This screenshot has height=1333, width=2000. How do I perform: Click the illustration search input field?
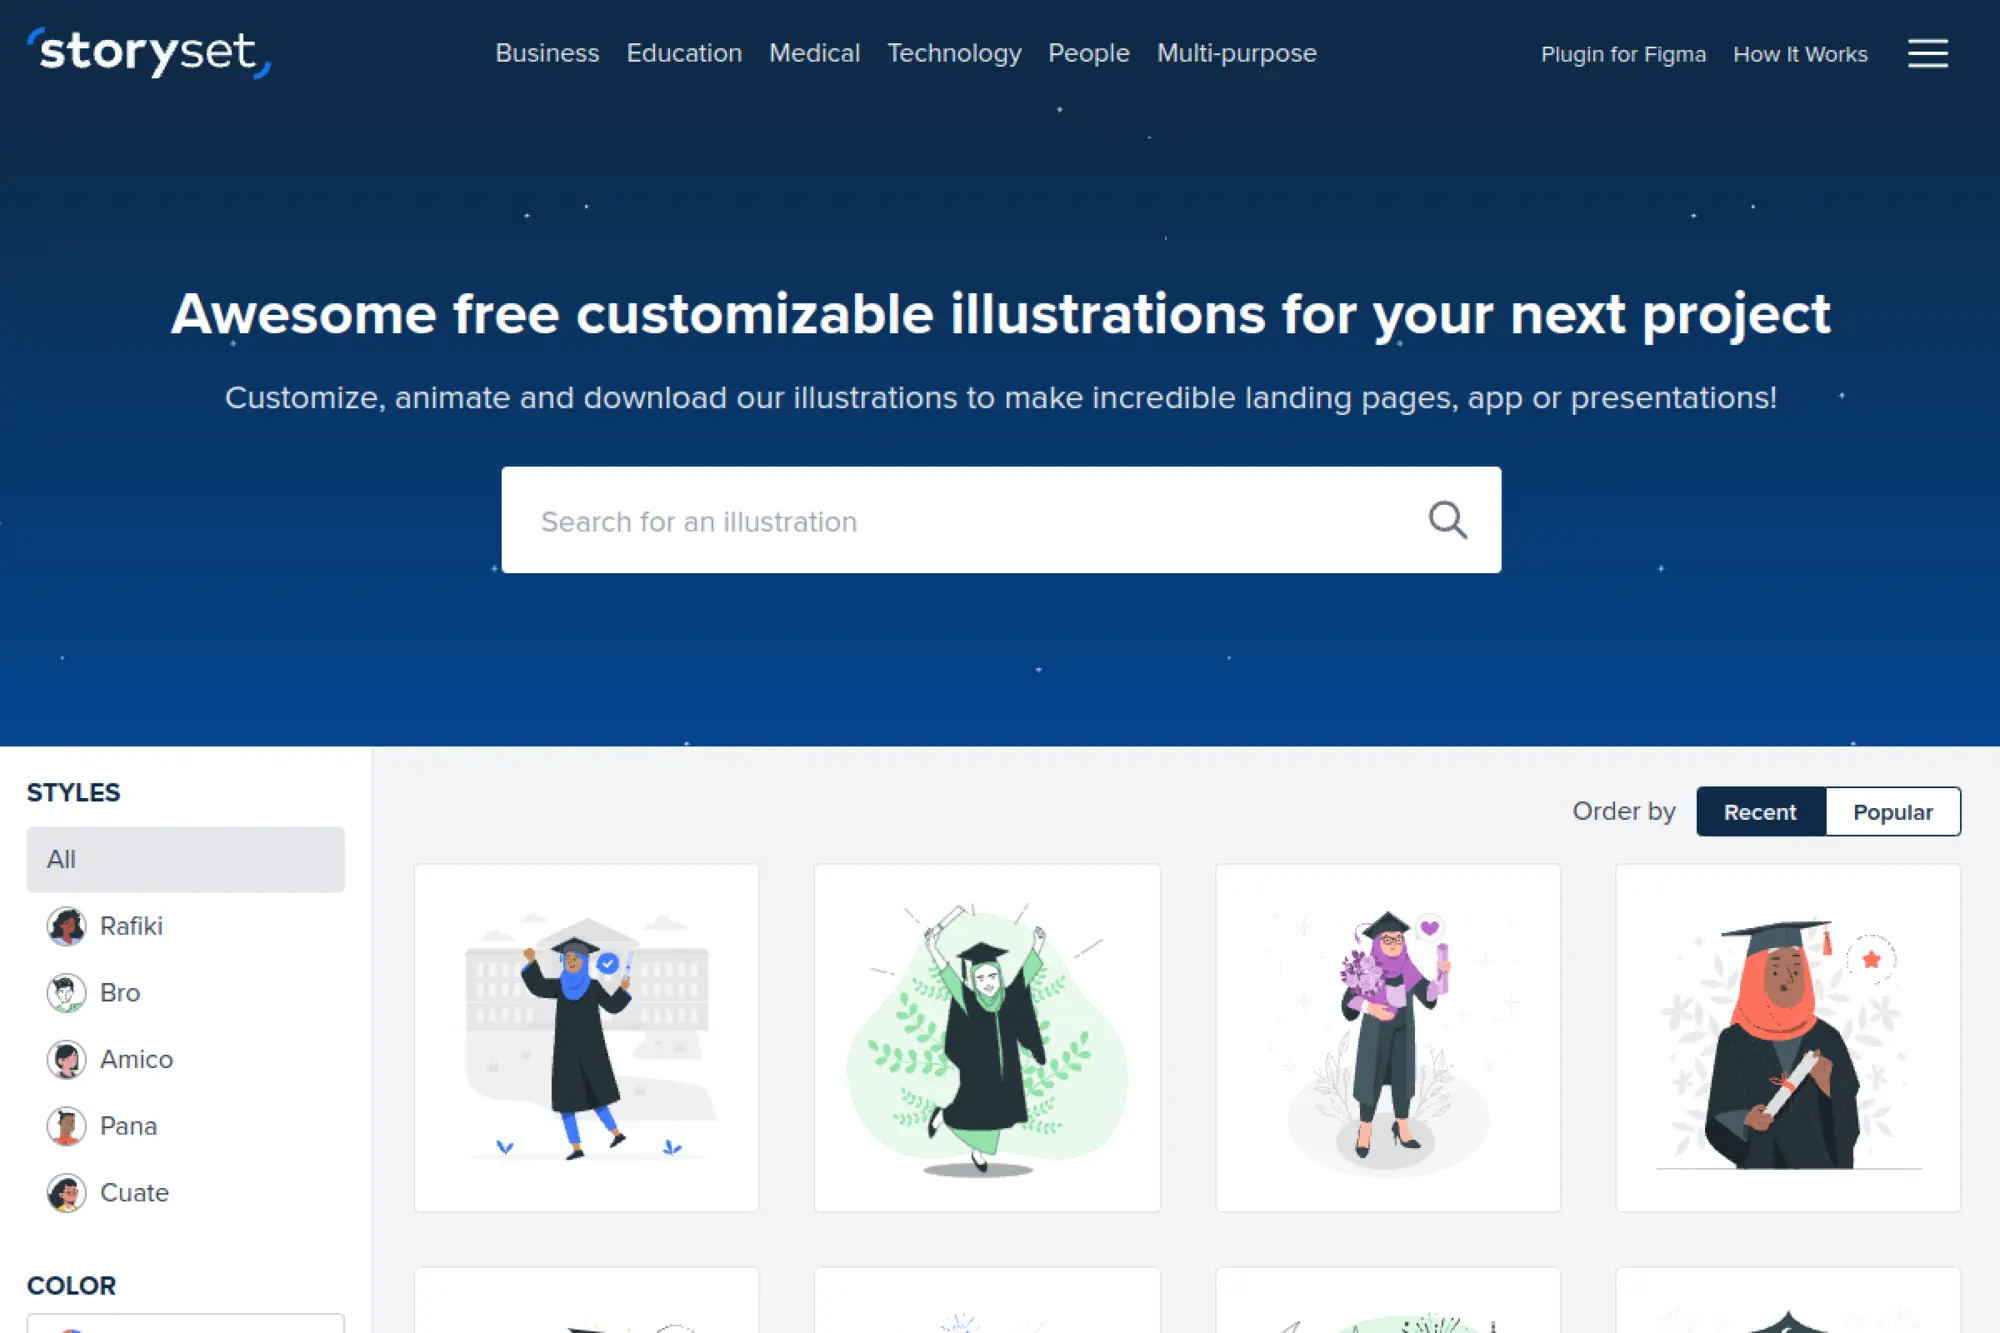[x=960, y=521]
